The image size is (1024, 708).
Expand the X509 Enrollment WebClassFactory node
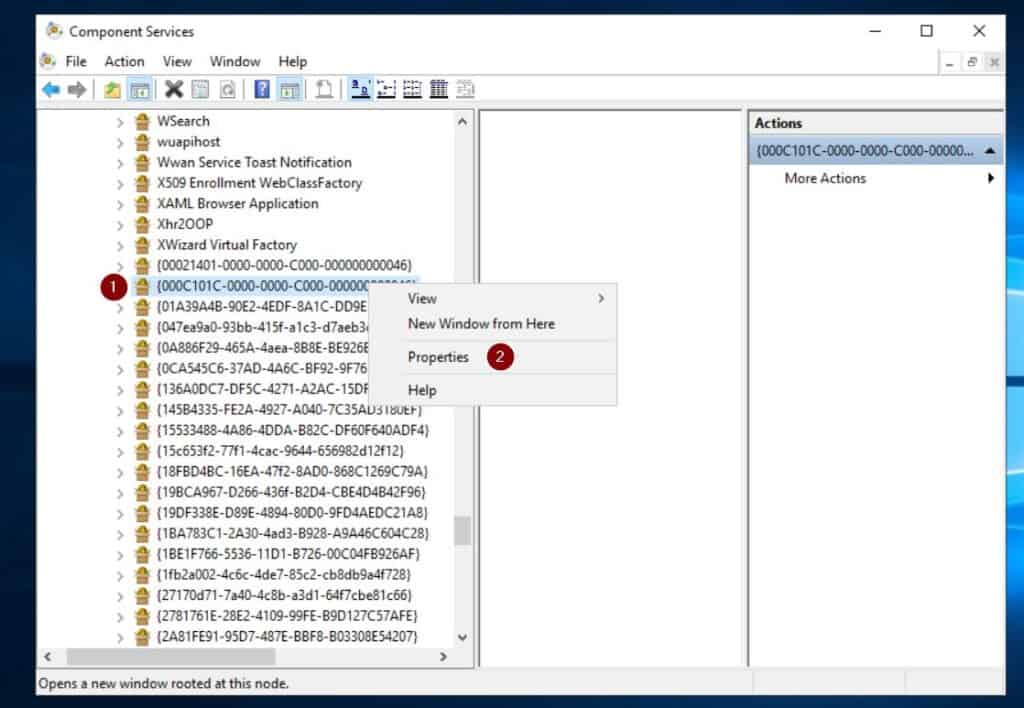(120, 184)
